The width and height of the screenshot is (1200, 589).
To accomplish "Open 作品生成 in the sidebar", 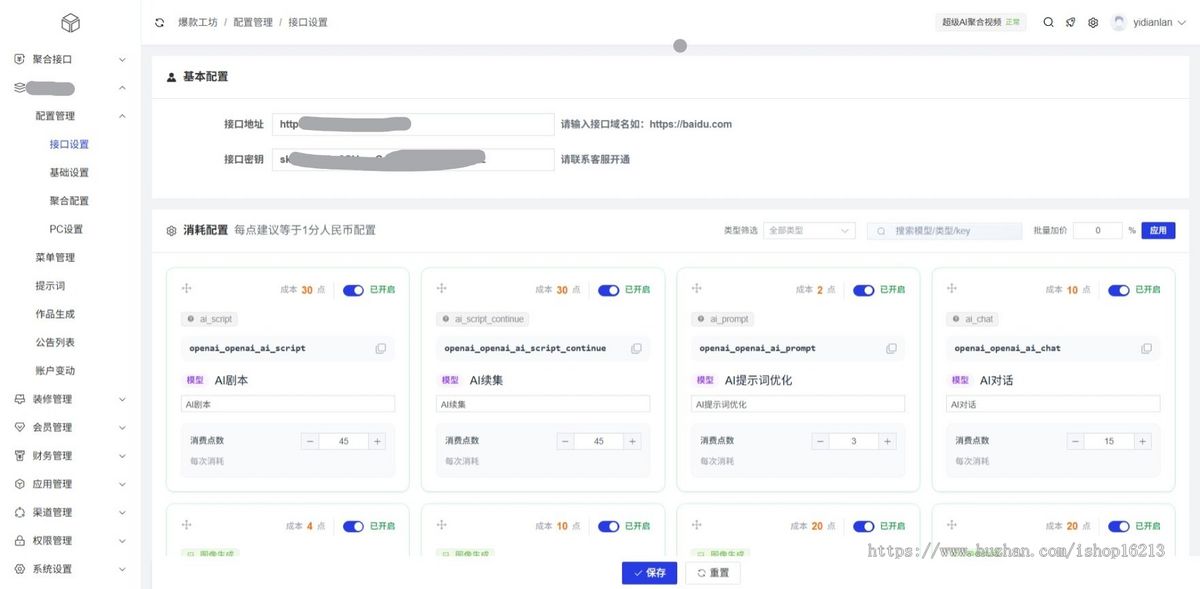I will tap(55, 314).
